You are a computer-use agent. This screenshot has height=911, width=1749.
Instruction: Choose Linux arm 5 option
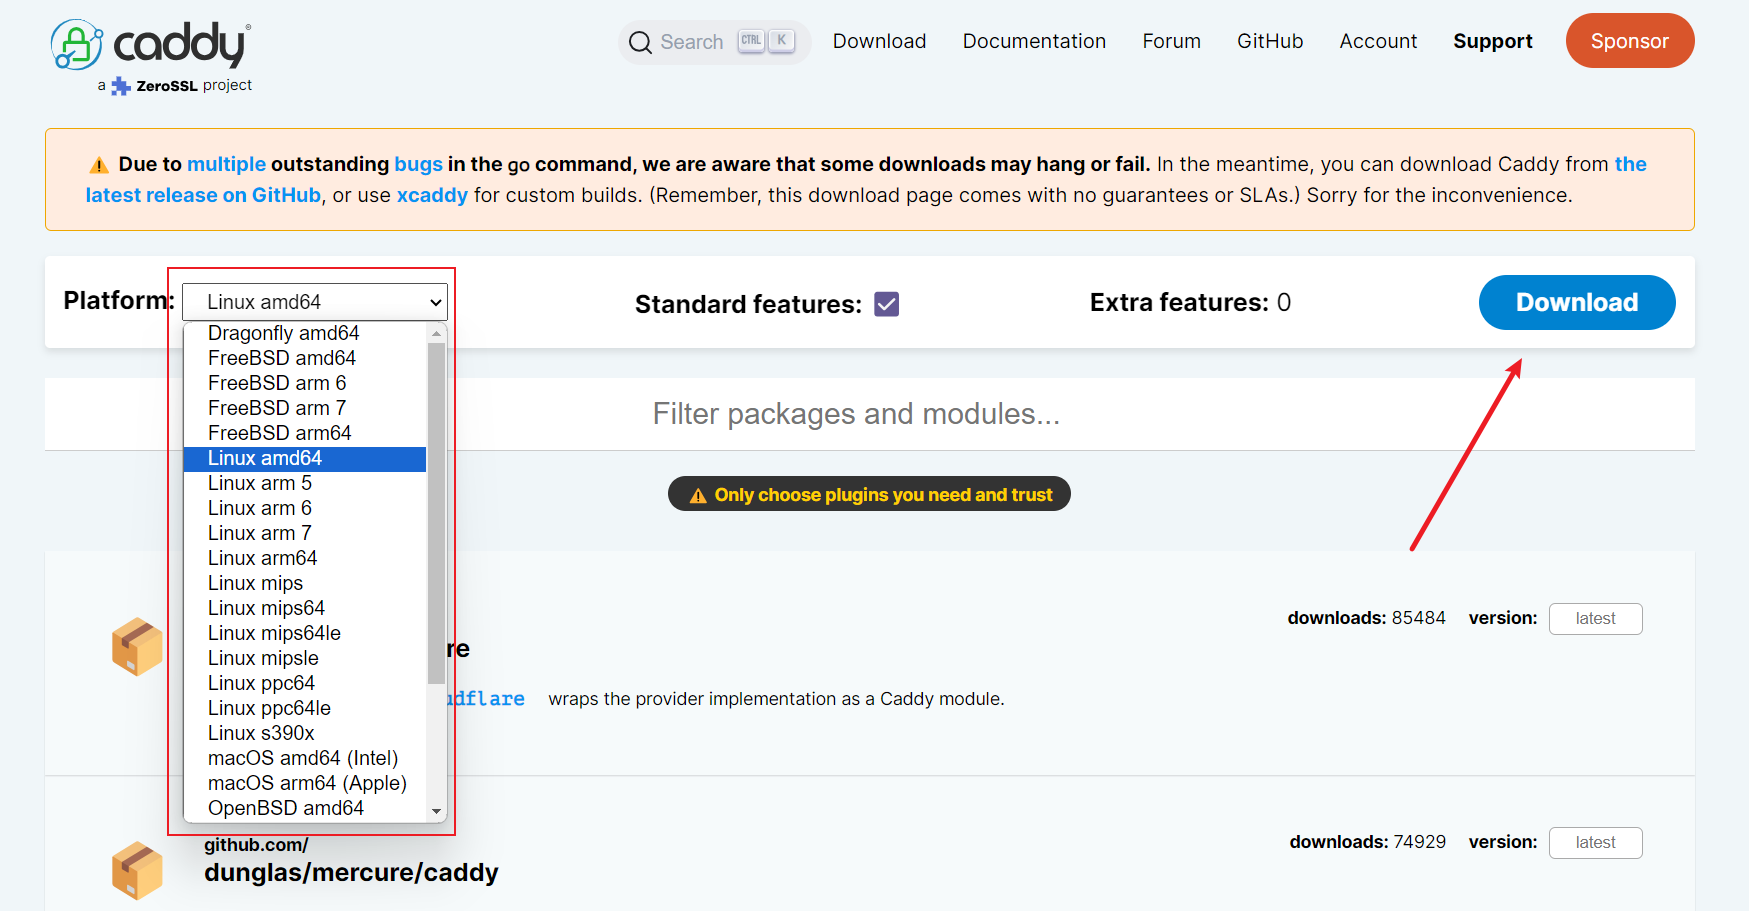coord(305,483)
